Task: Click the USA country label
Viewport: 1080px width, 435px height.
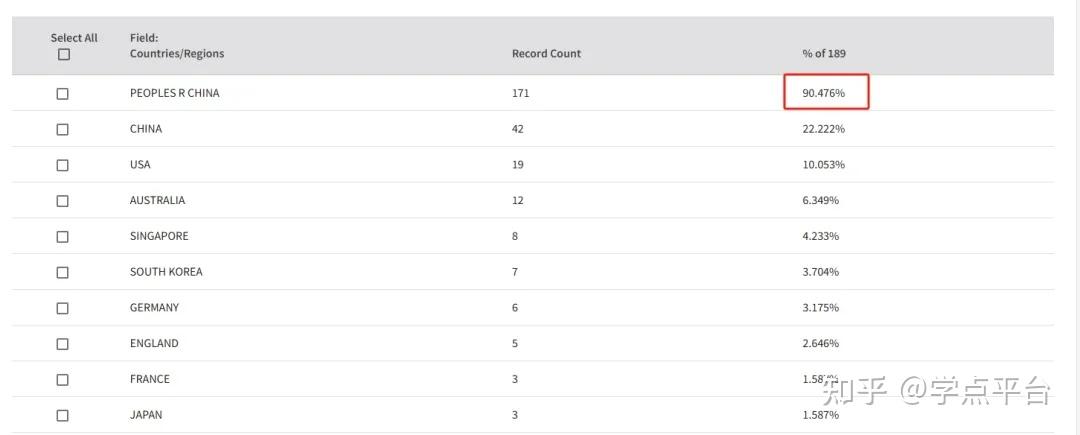Action: coord(140,165)
